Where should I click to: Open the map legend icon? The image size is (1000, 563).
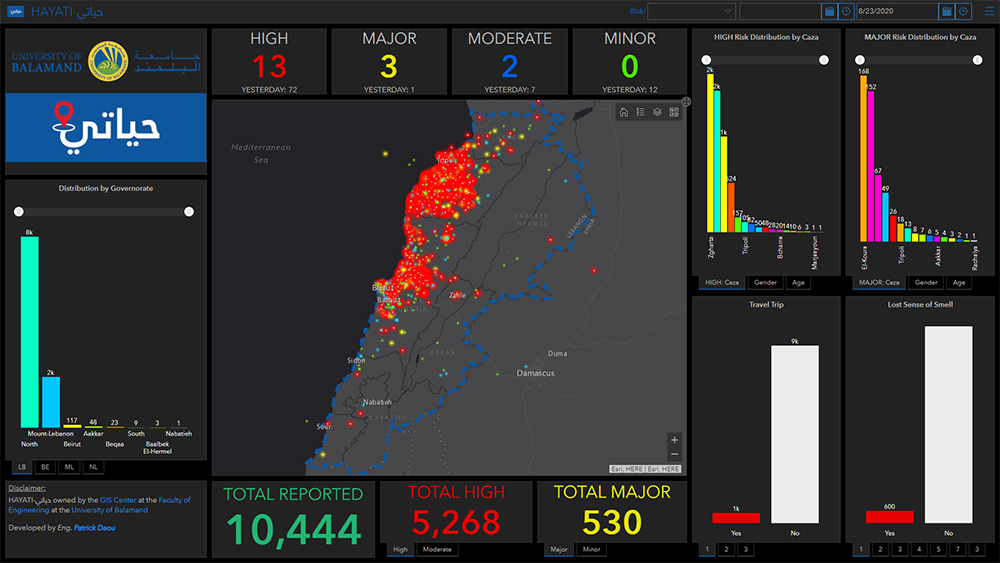point(640,112)
